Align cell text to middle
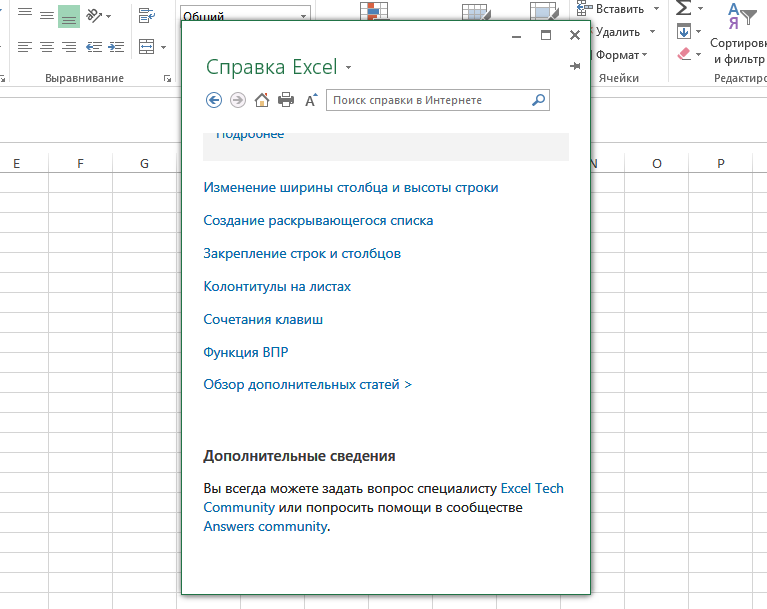The image size is (767, 609). point(47,15)
